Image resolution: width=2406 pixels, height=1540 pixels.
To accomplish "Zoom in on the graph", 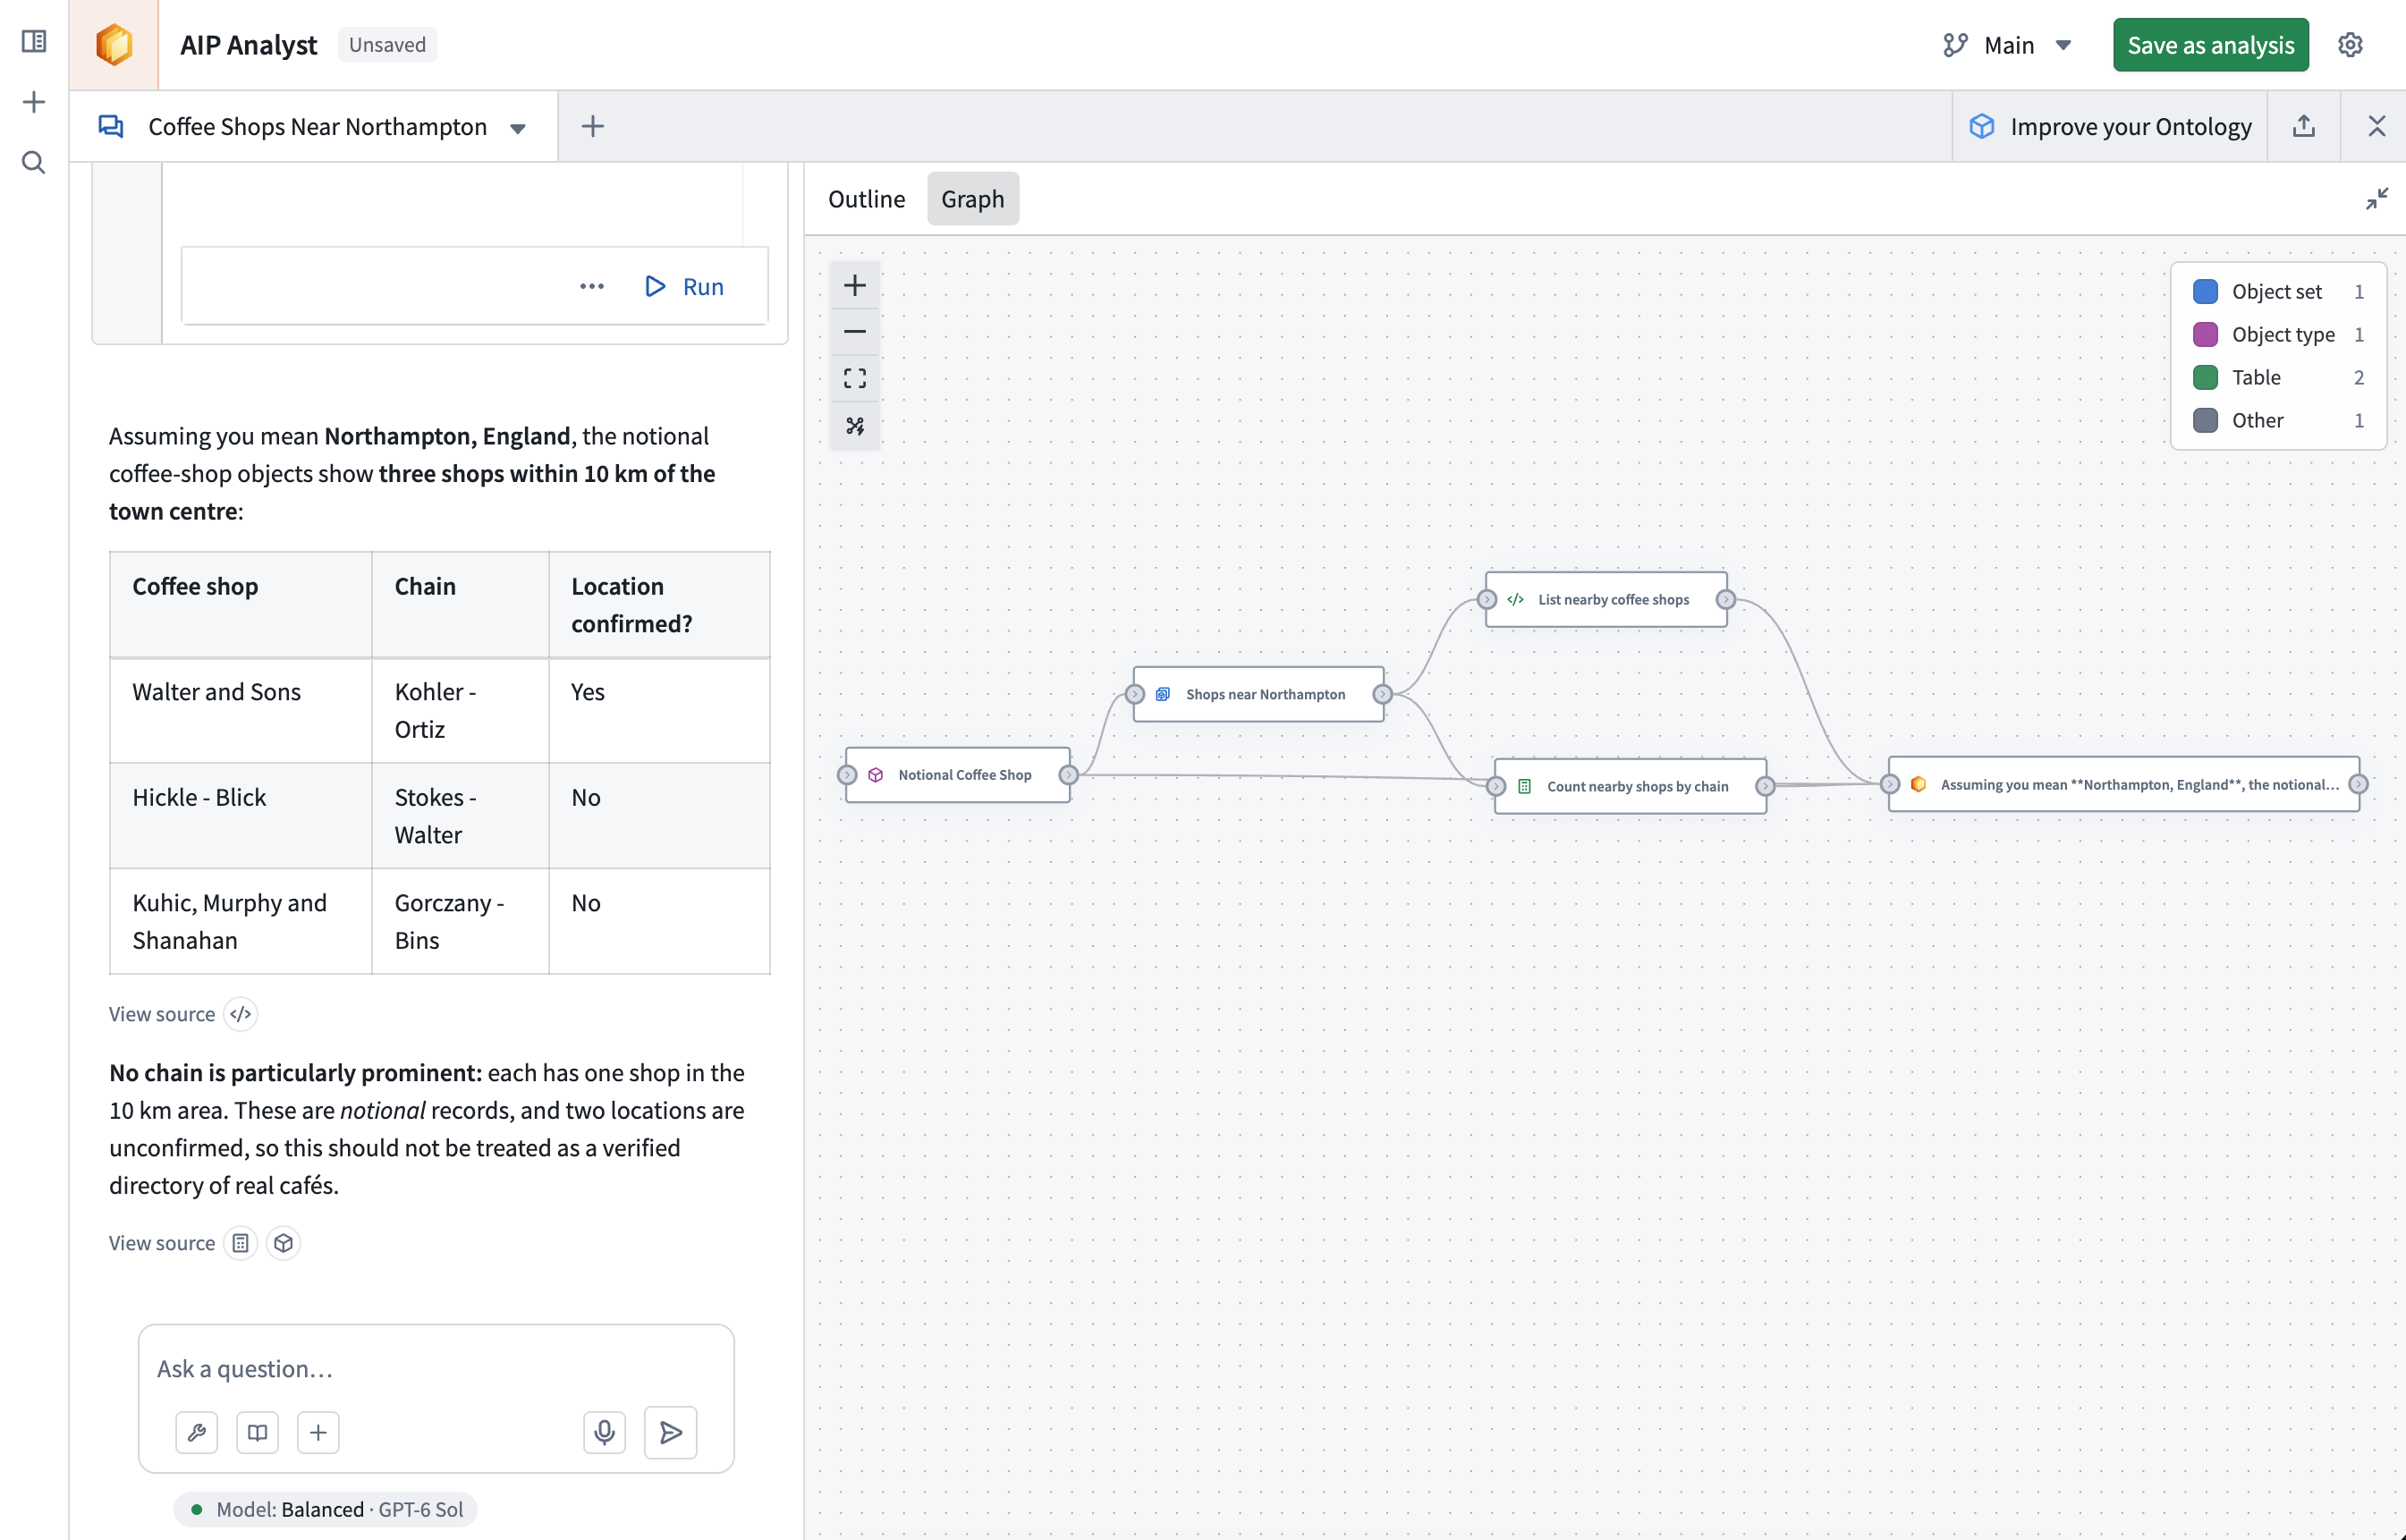I will tap(855, 286).
